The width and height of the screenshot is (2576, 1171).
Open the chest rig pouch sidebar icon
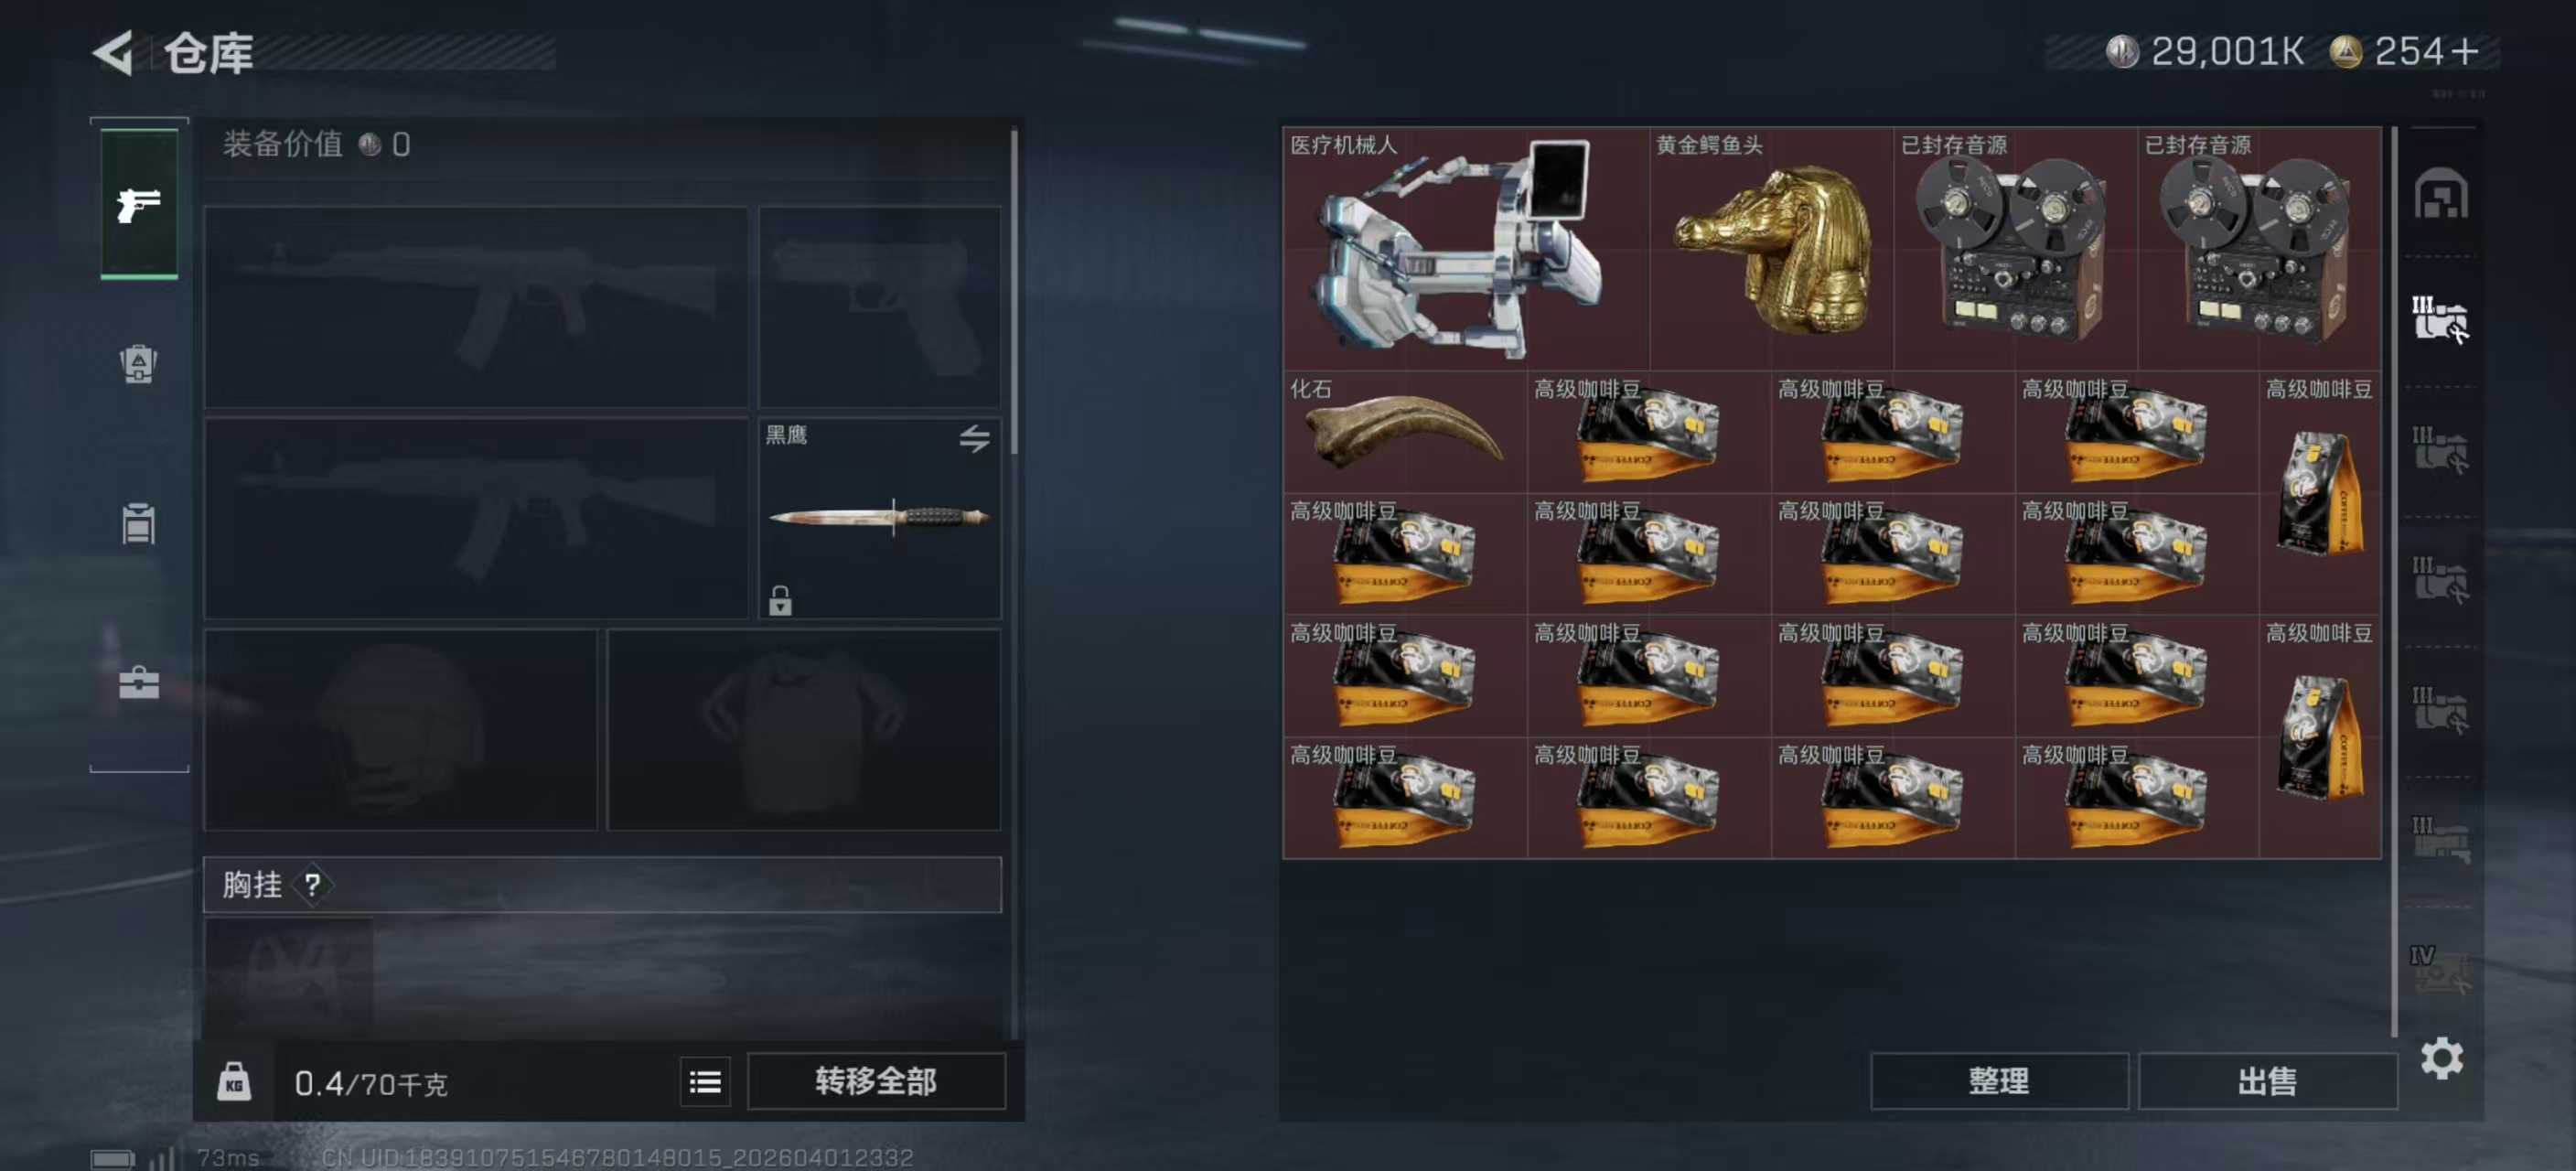pyautogui.click(x=139, y=523)
